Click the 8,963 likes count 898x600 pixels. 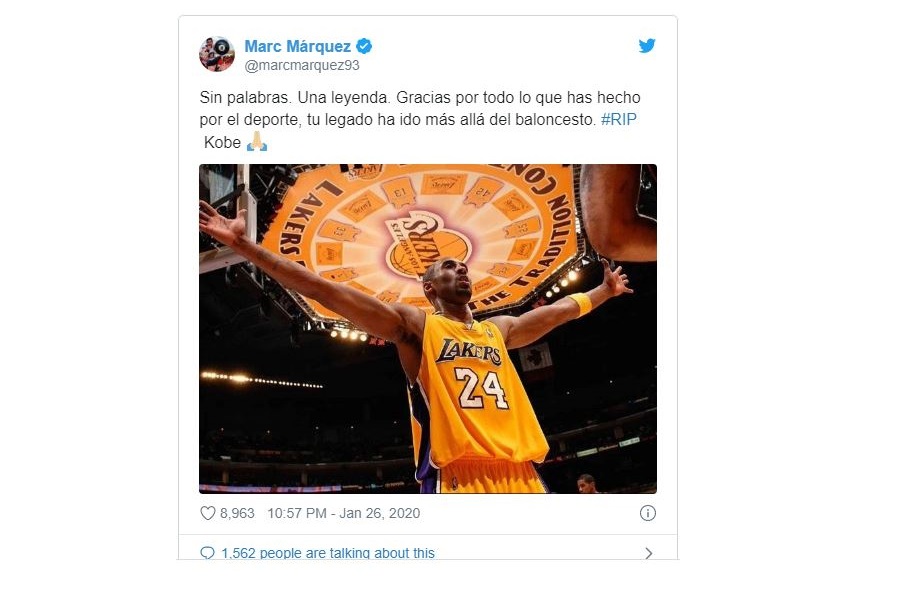(x=237, y=513)
